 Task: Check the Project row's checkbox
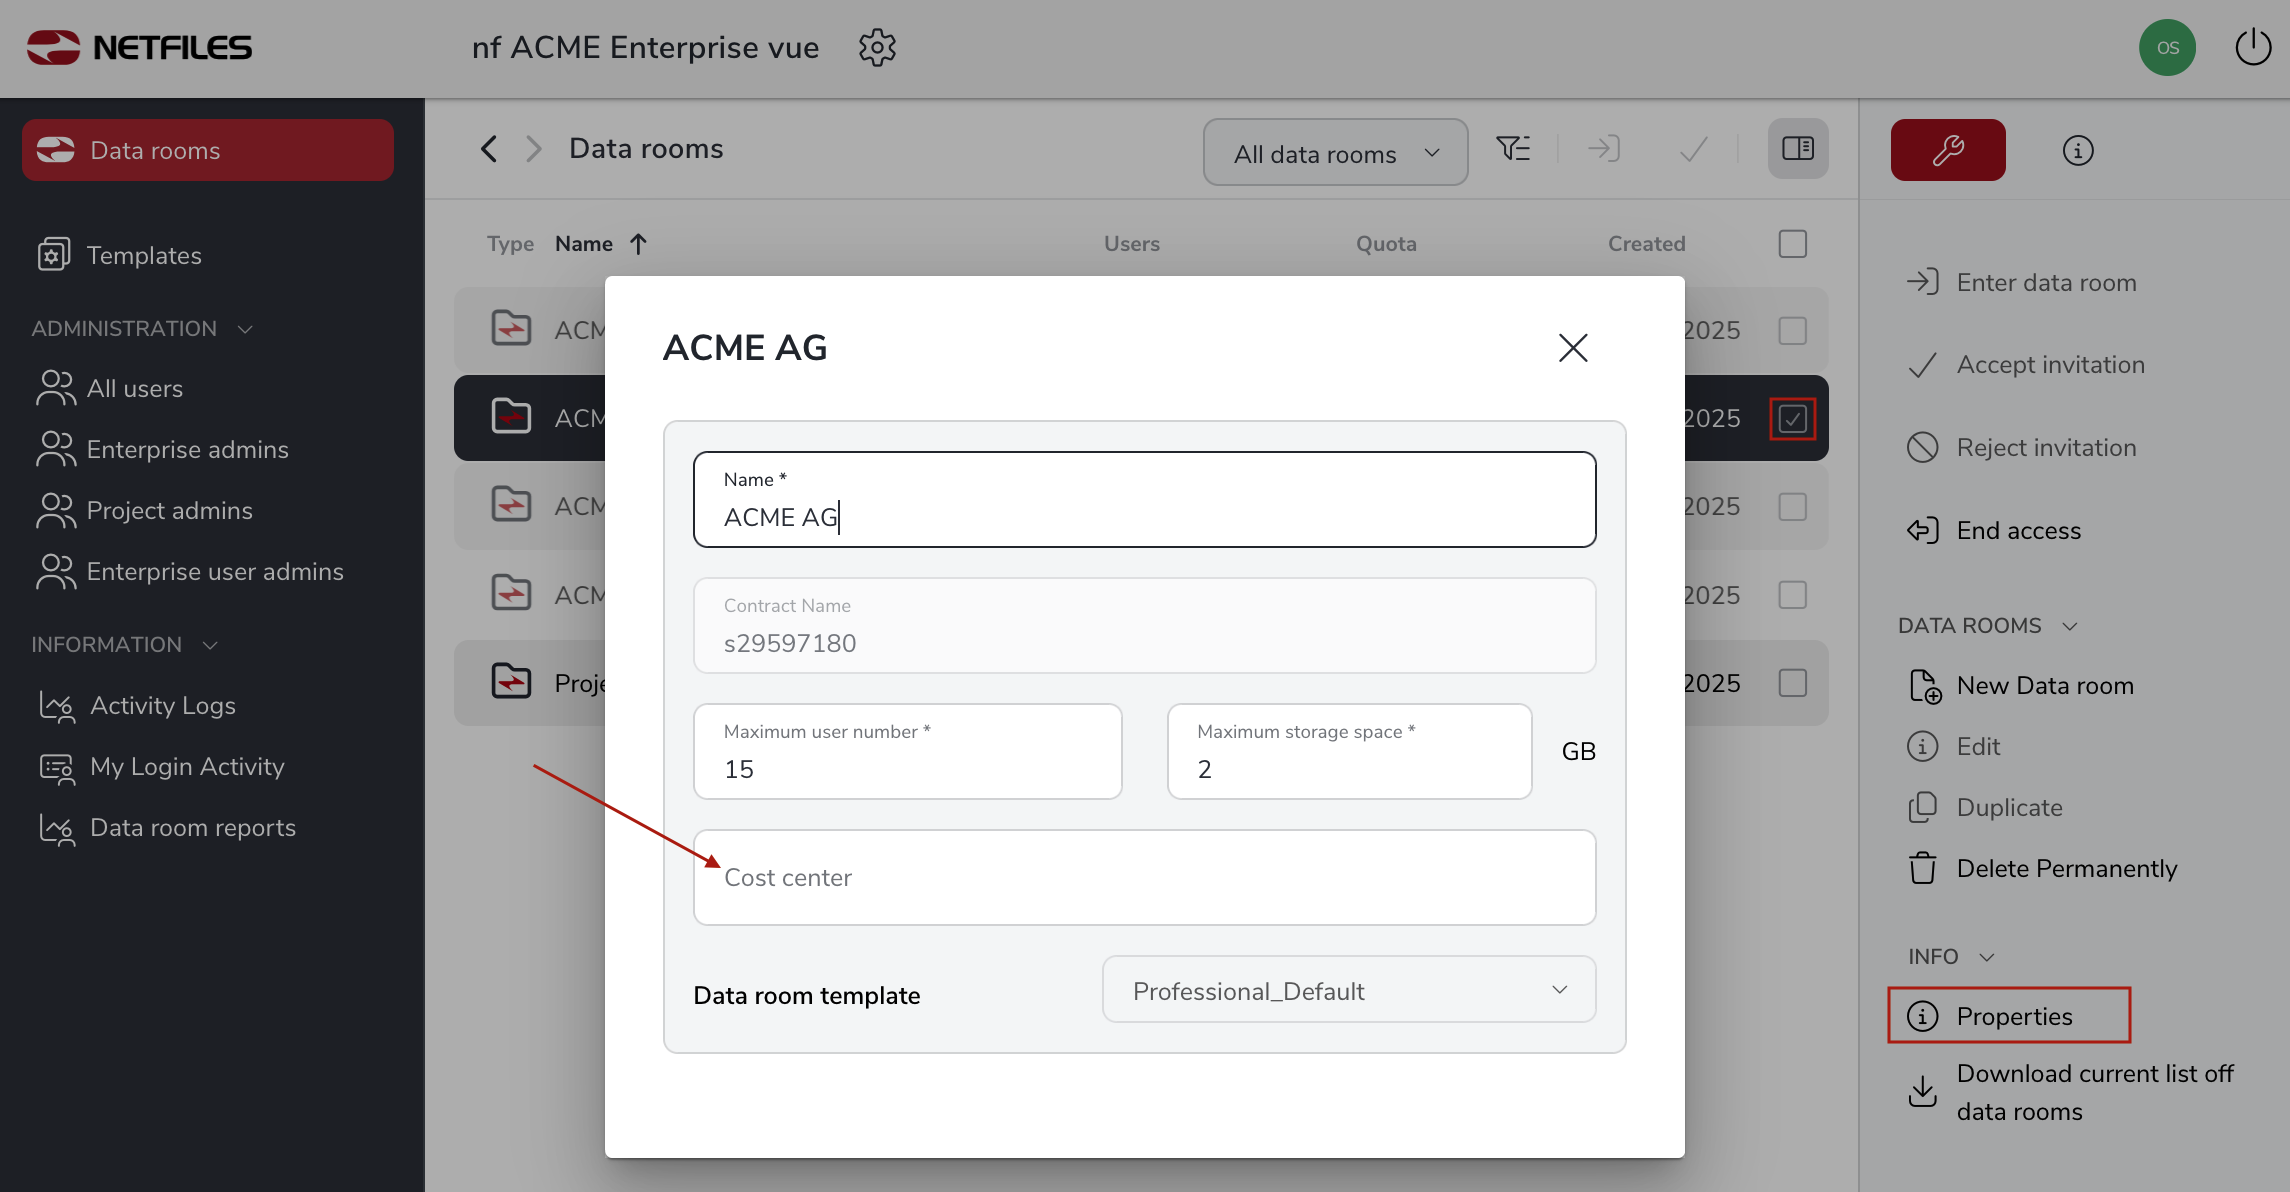pyautogui.click(x=1792, y=683)
